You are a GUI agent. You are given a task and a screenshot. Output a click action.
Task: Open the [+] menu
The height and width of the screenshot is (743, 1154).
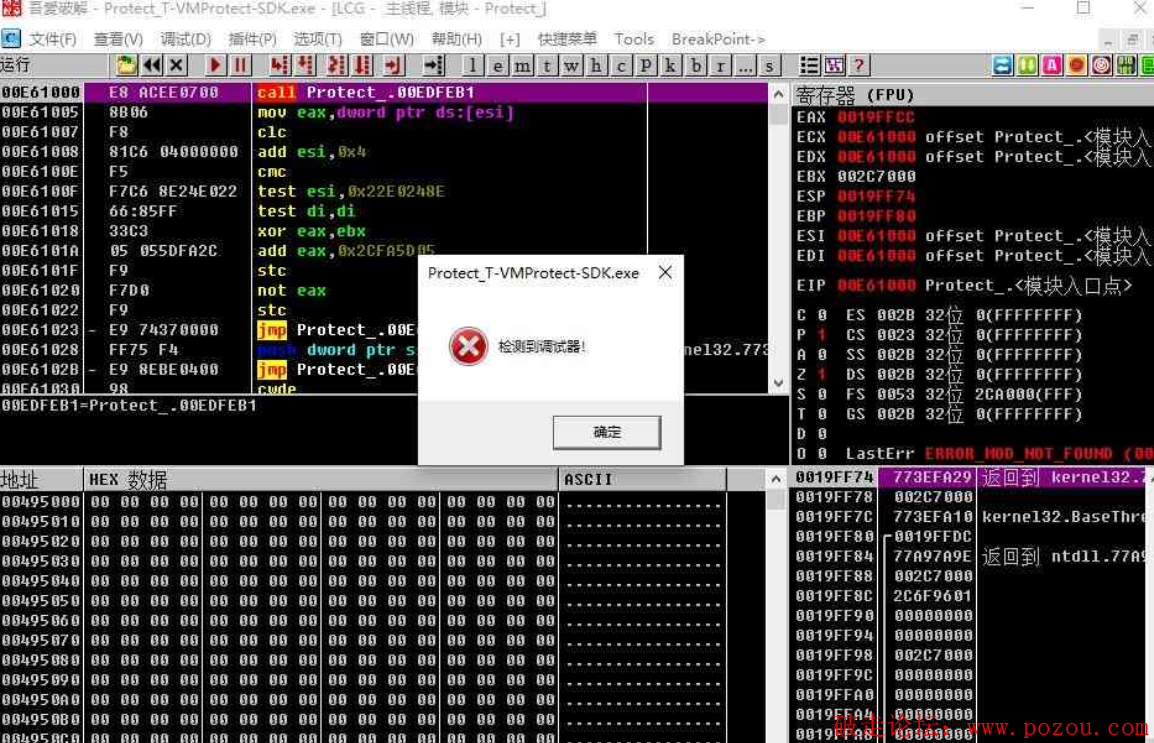(509, 39)
